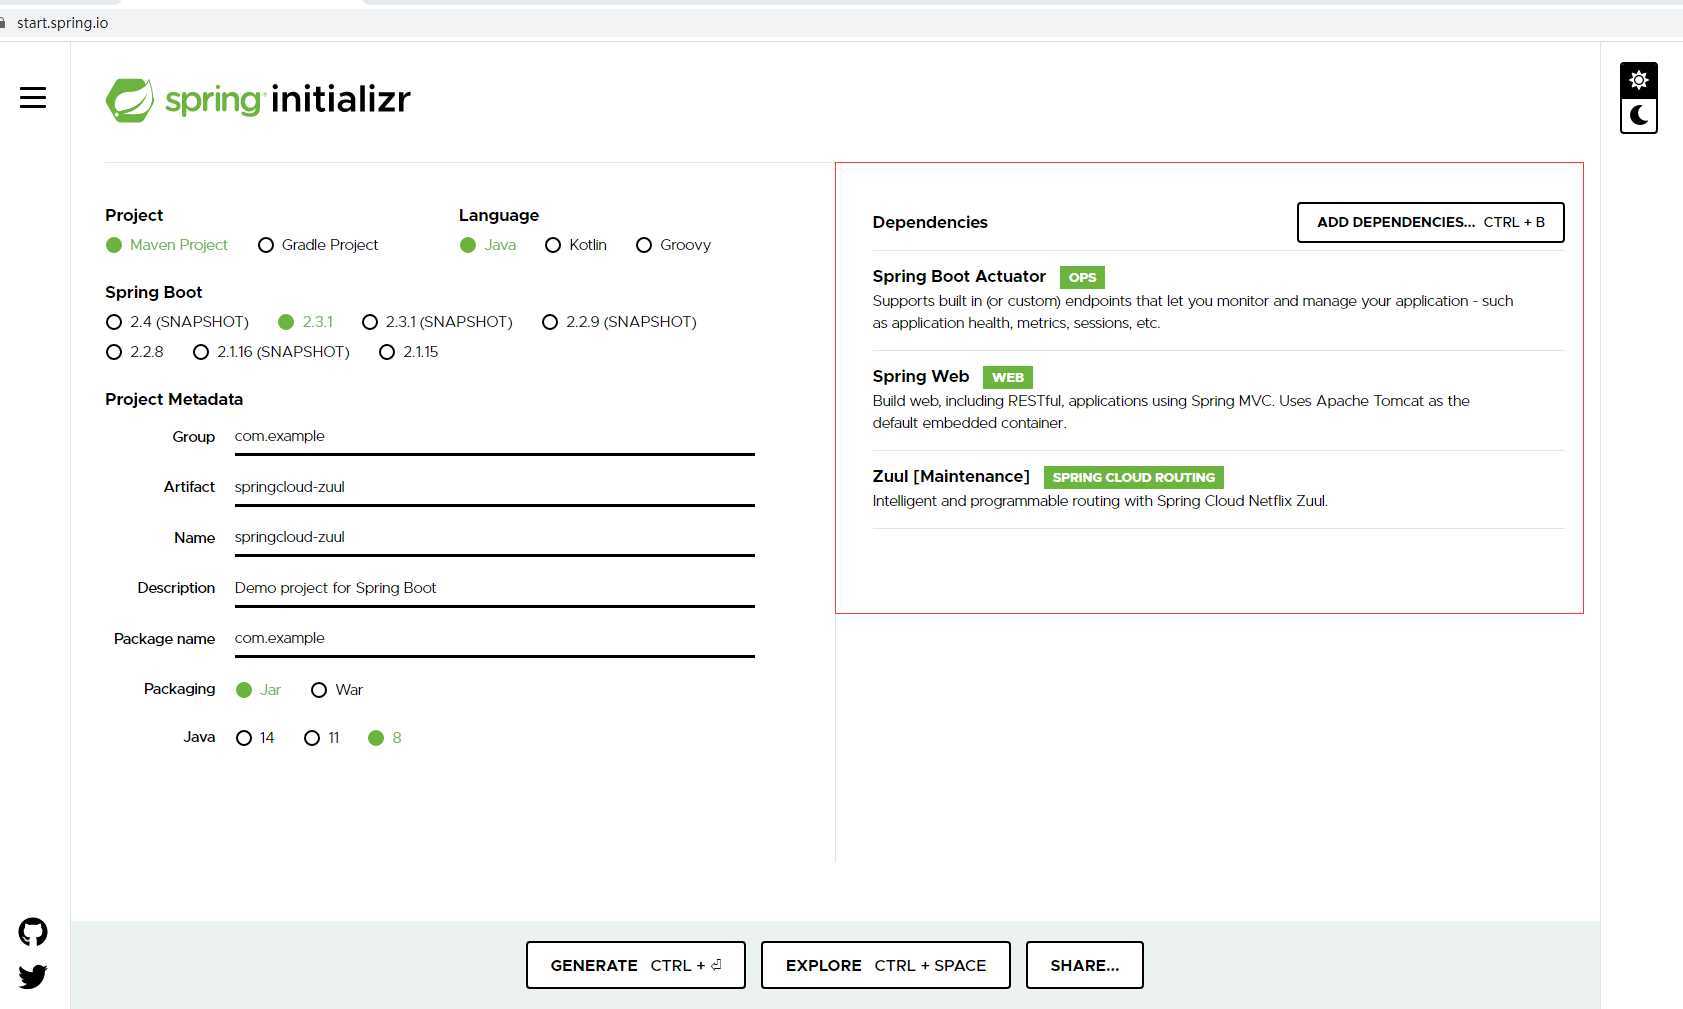Viewport: 1683px width, 1009px height.
Task: Switch to dark theme moon icon
Action: pyautogui.click(x=1638, y=116)
